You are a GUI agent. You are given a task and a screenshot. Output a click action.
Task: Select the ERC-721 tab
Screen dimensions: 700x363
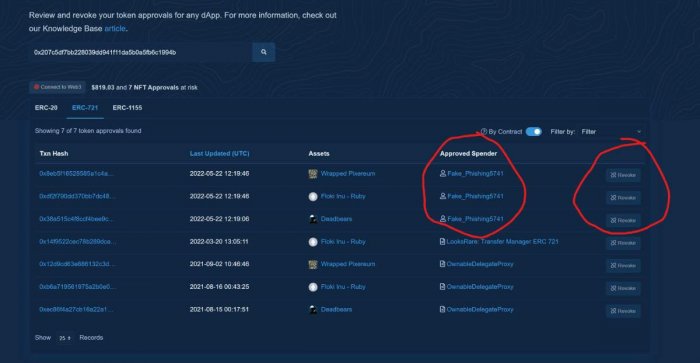tap(85, 108)
